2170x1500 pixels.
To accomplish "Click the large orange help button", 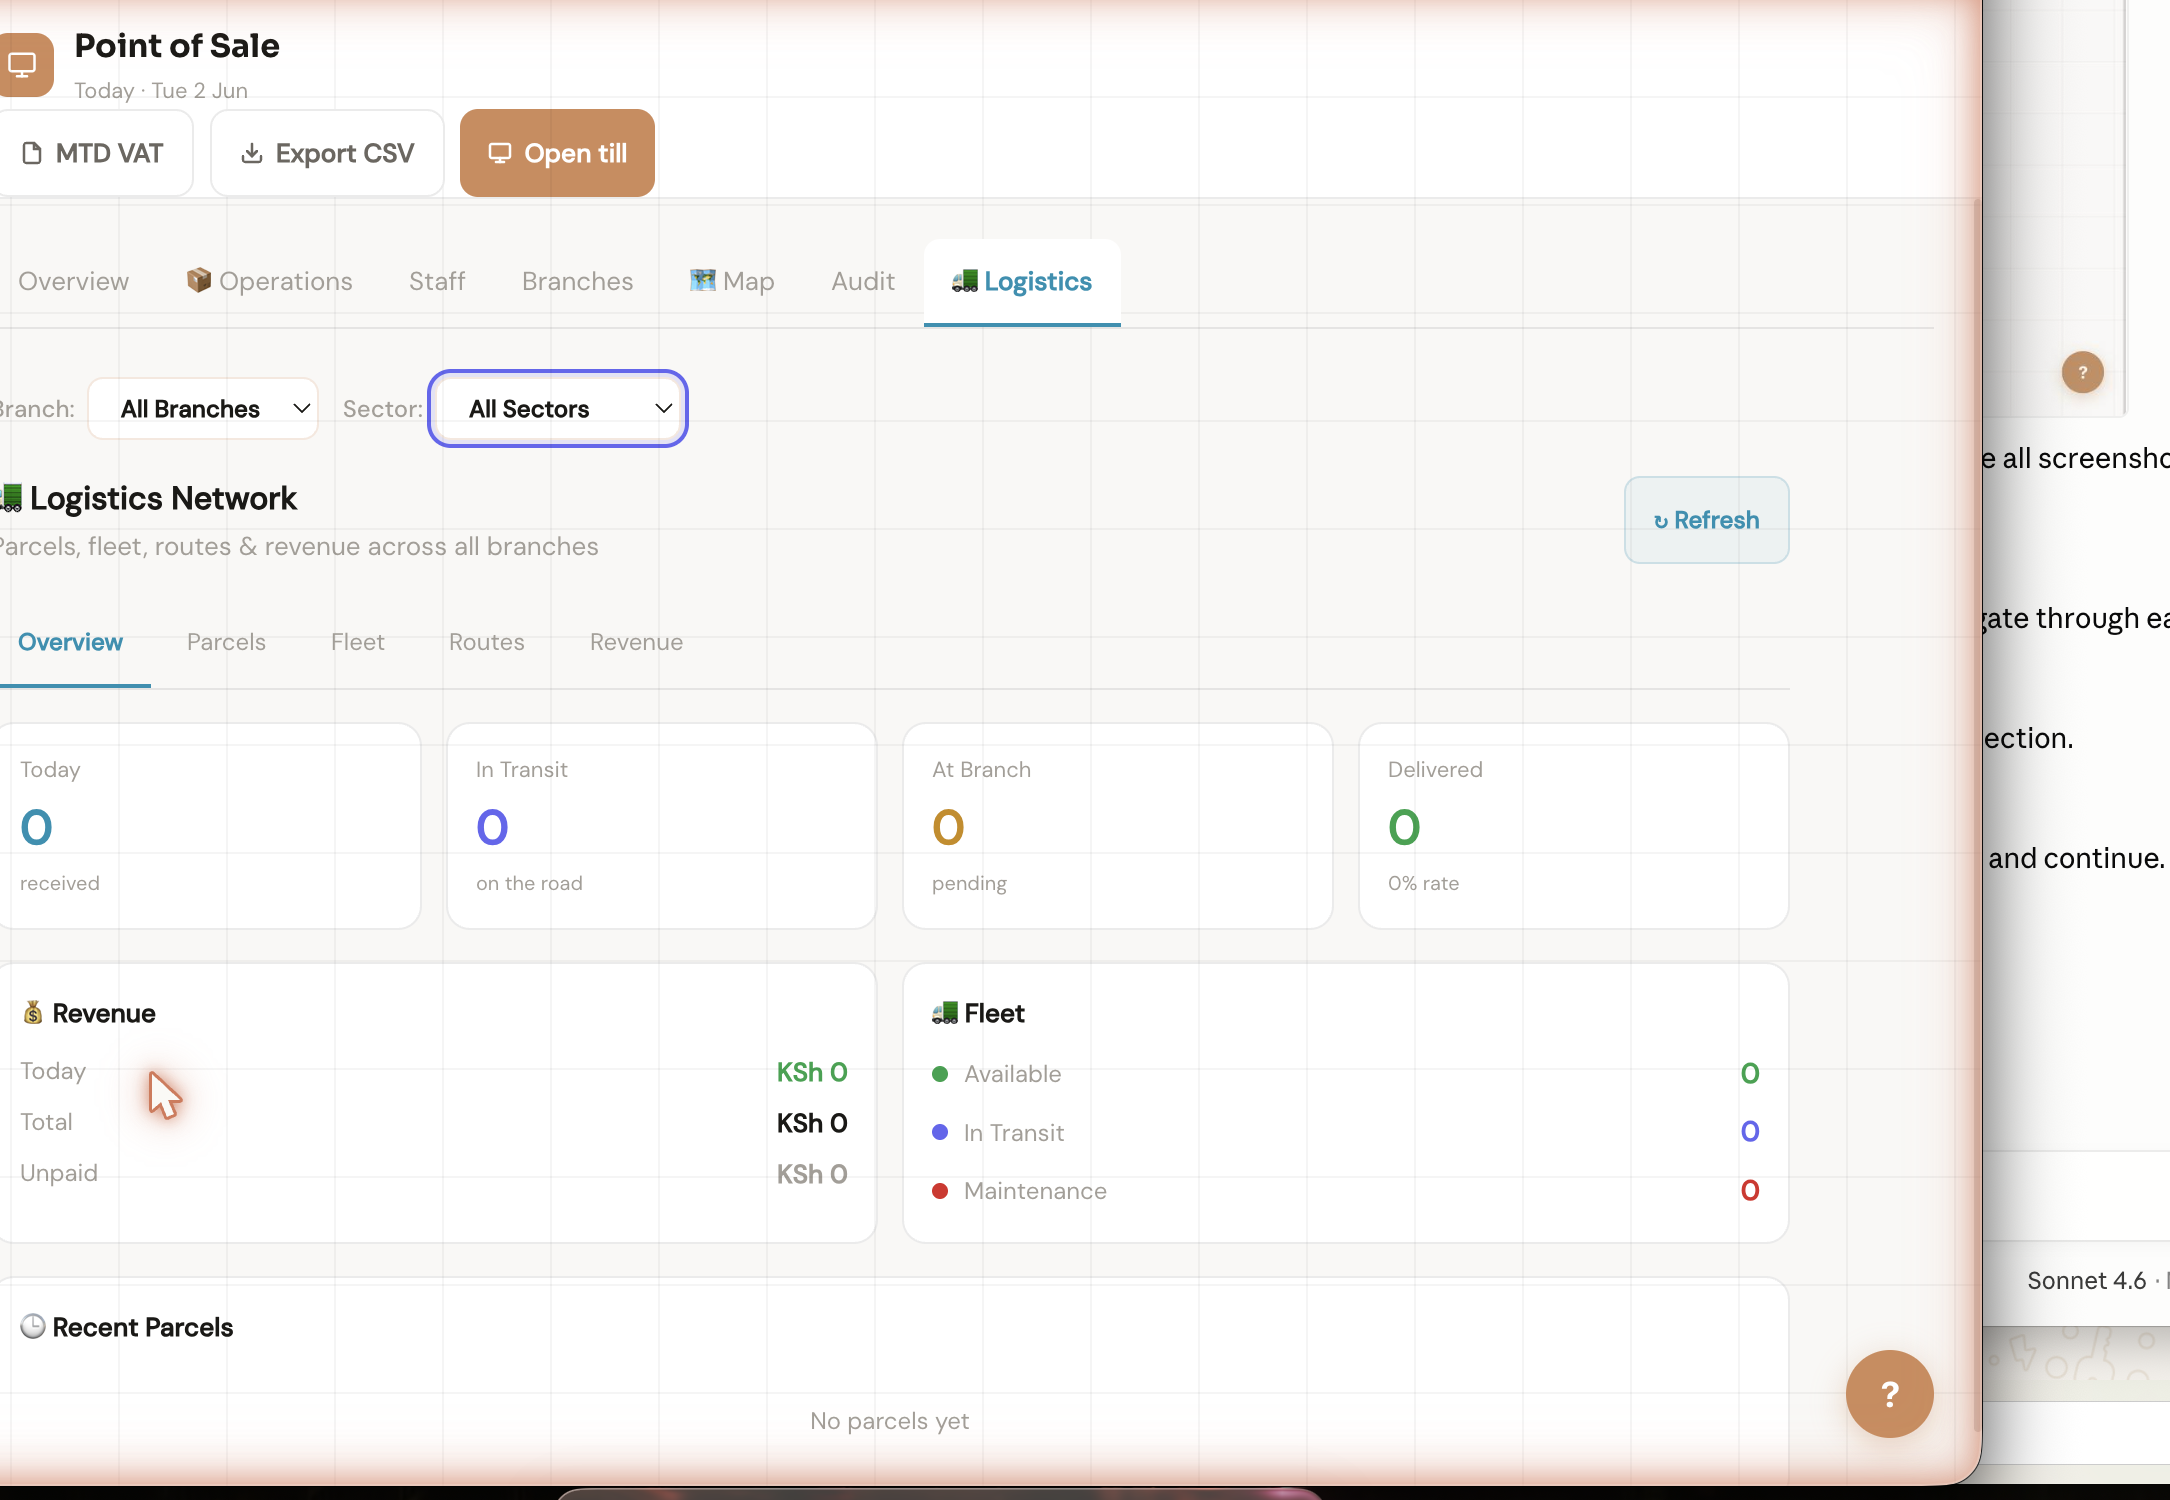I will click(1889, 1393).
